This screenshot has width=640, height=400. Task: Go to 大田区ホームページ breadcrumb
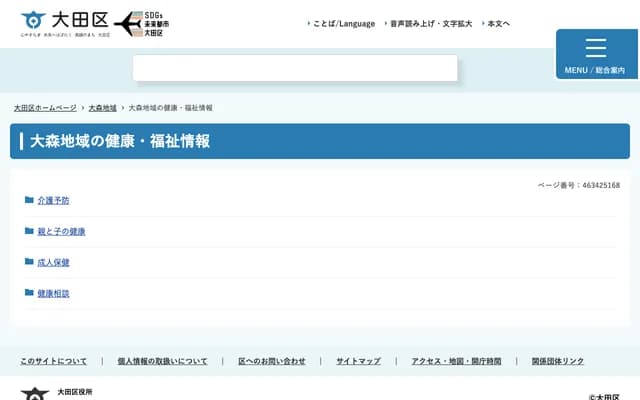coord(45,107)
